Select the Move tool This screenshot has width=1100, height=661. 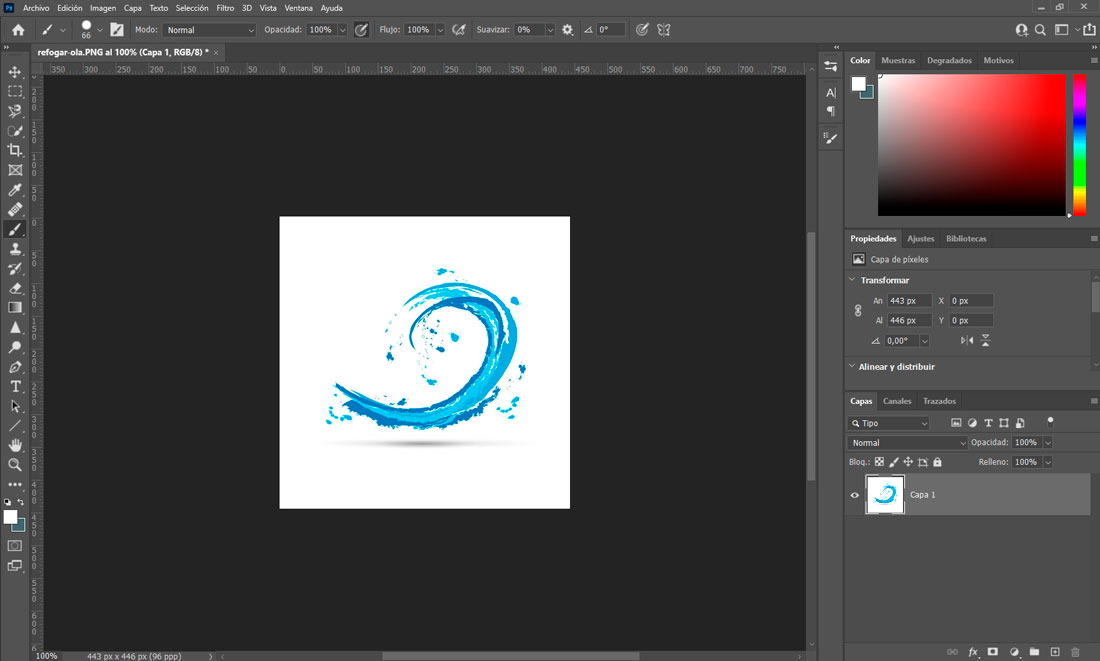(15, 72)
